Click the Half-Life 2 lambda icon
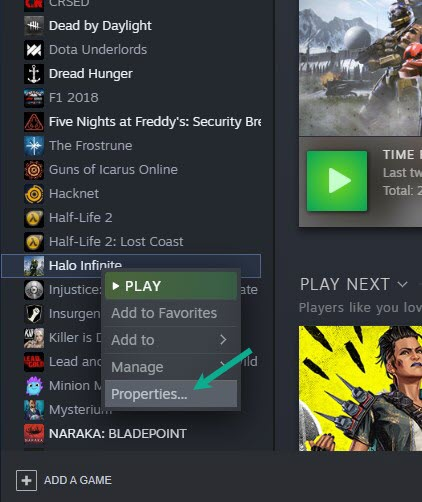Image resolution: width=422 pixels, height=502 pixels. [34, 218]
